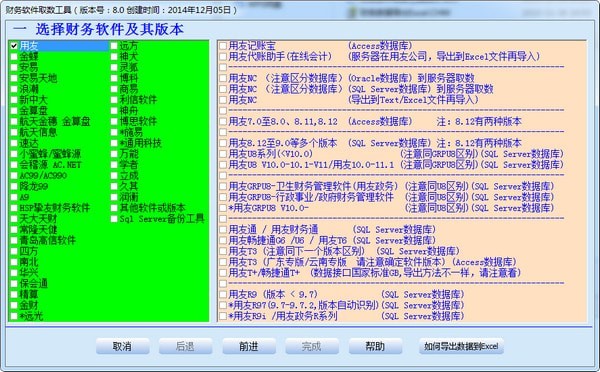
Task: Select 用友NC SQL Server数据库 version
Action: [x=223, y=89]
